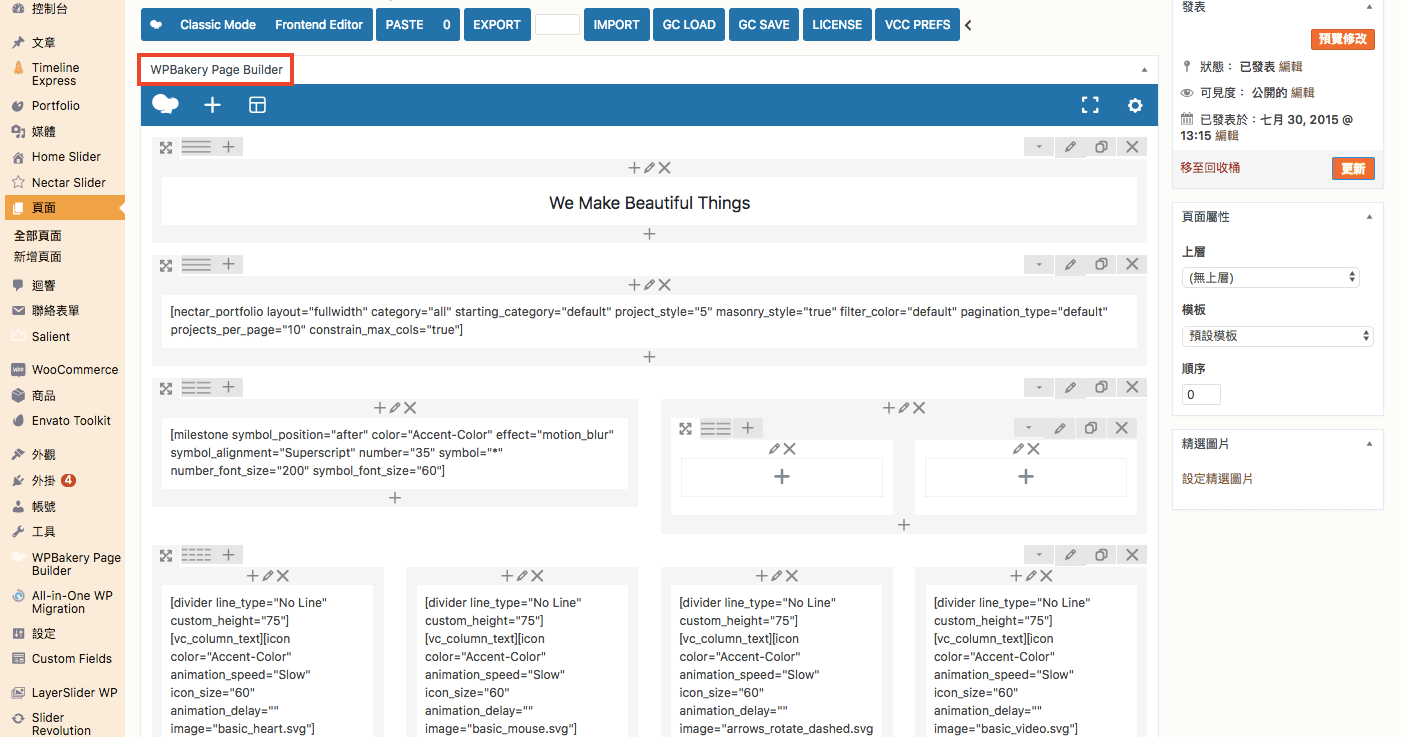This screenshot has height=737, width=1401.
Task: Collapse the first row using arrow toggle
Action: tap(1039, 147)
